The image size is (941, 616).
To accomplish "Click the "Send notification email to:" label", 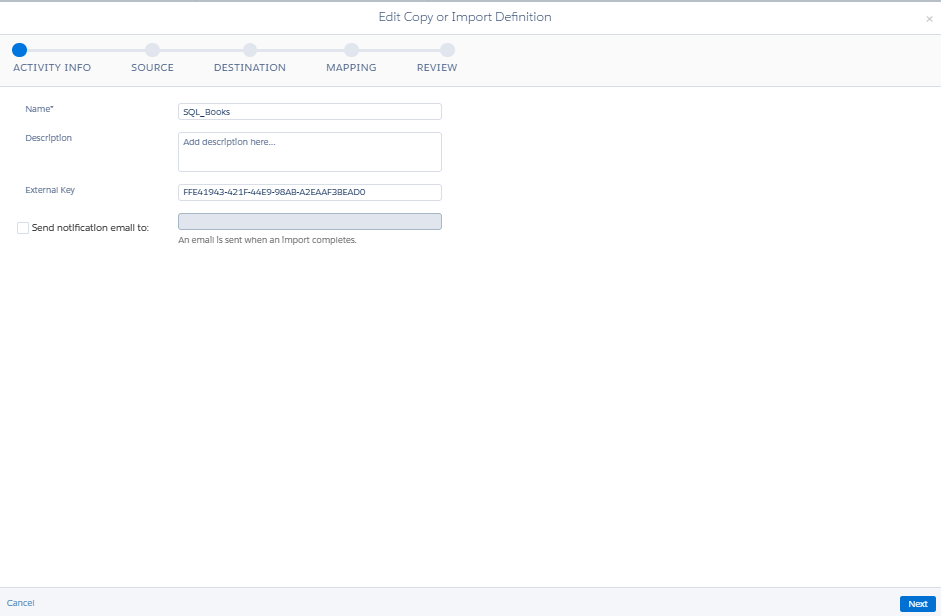I will click(x=90, y=228).
